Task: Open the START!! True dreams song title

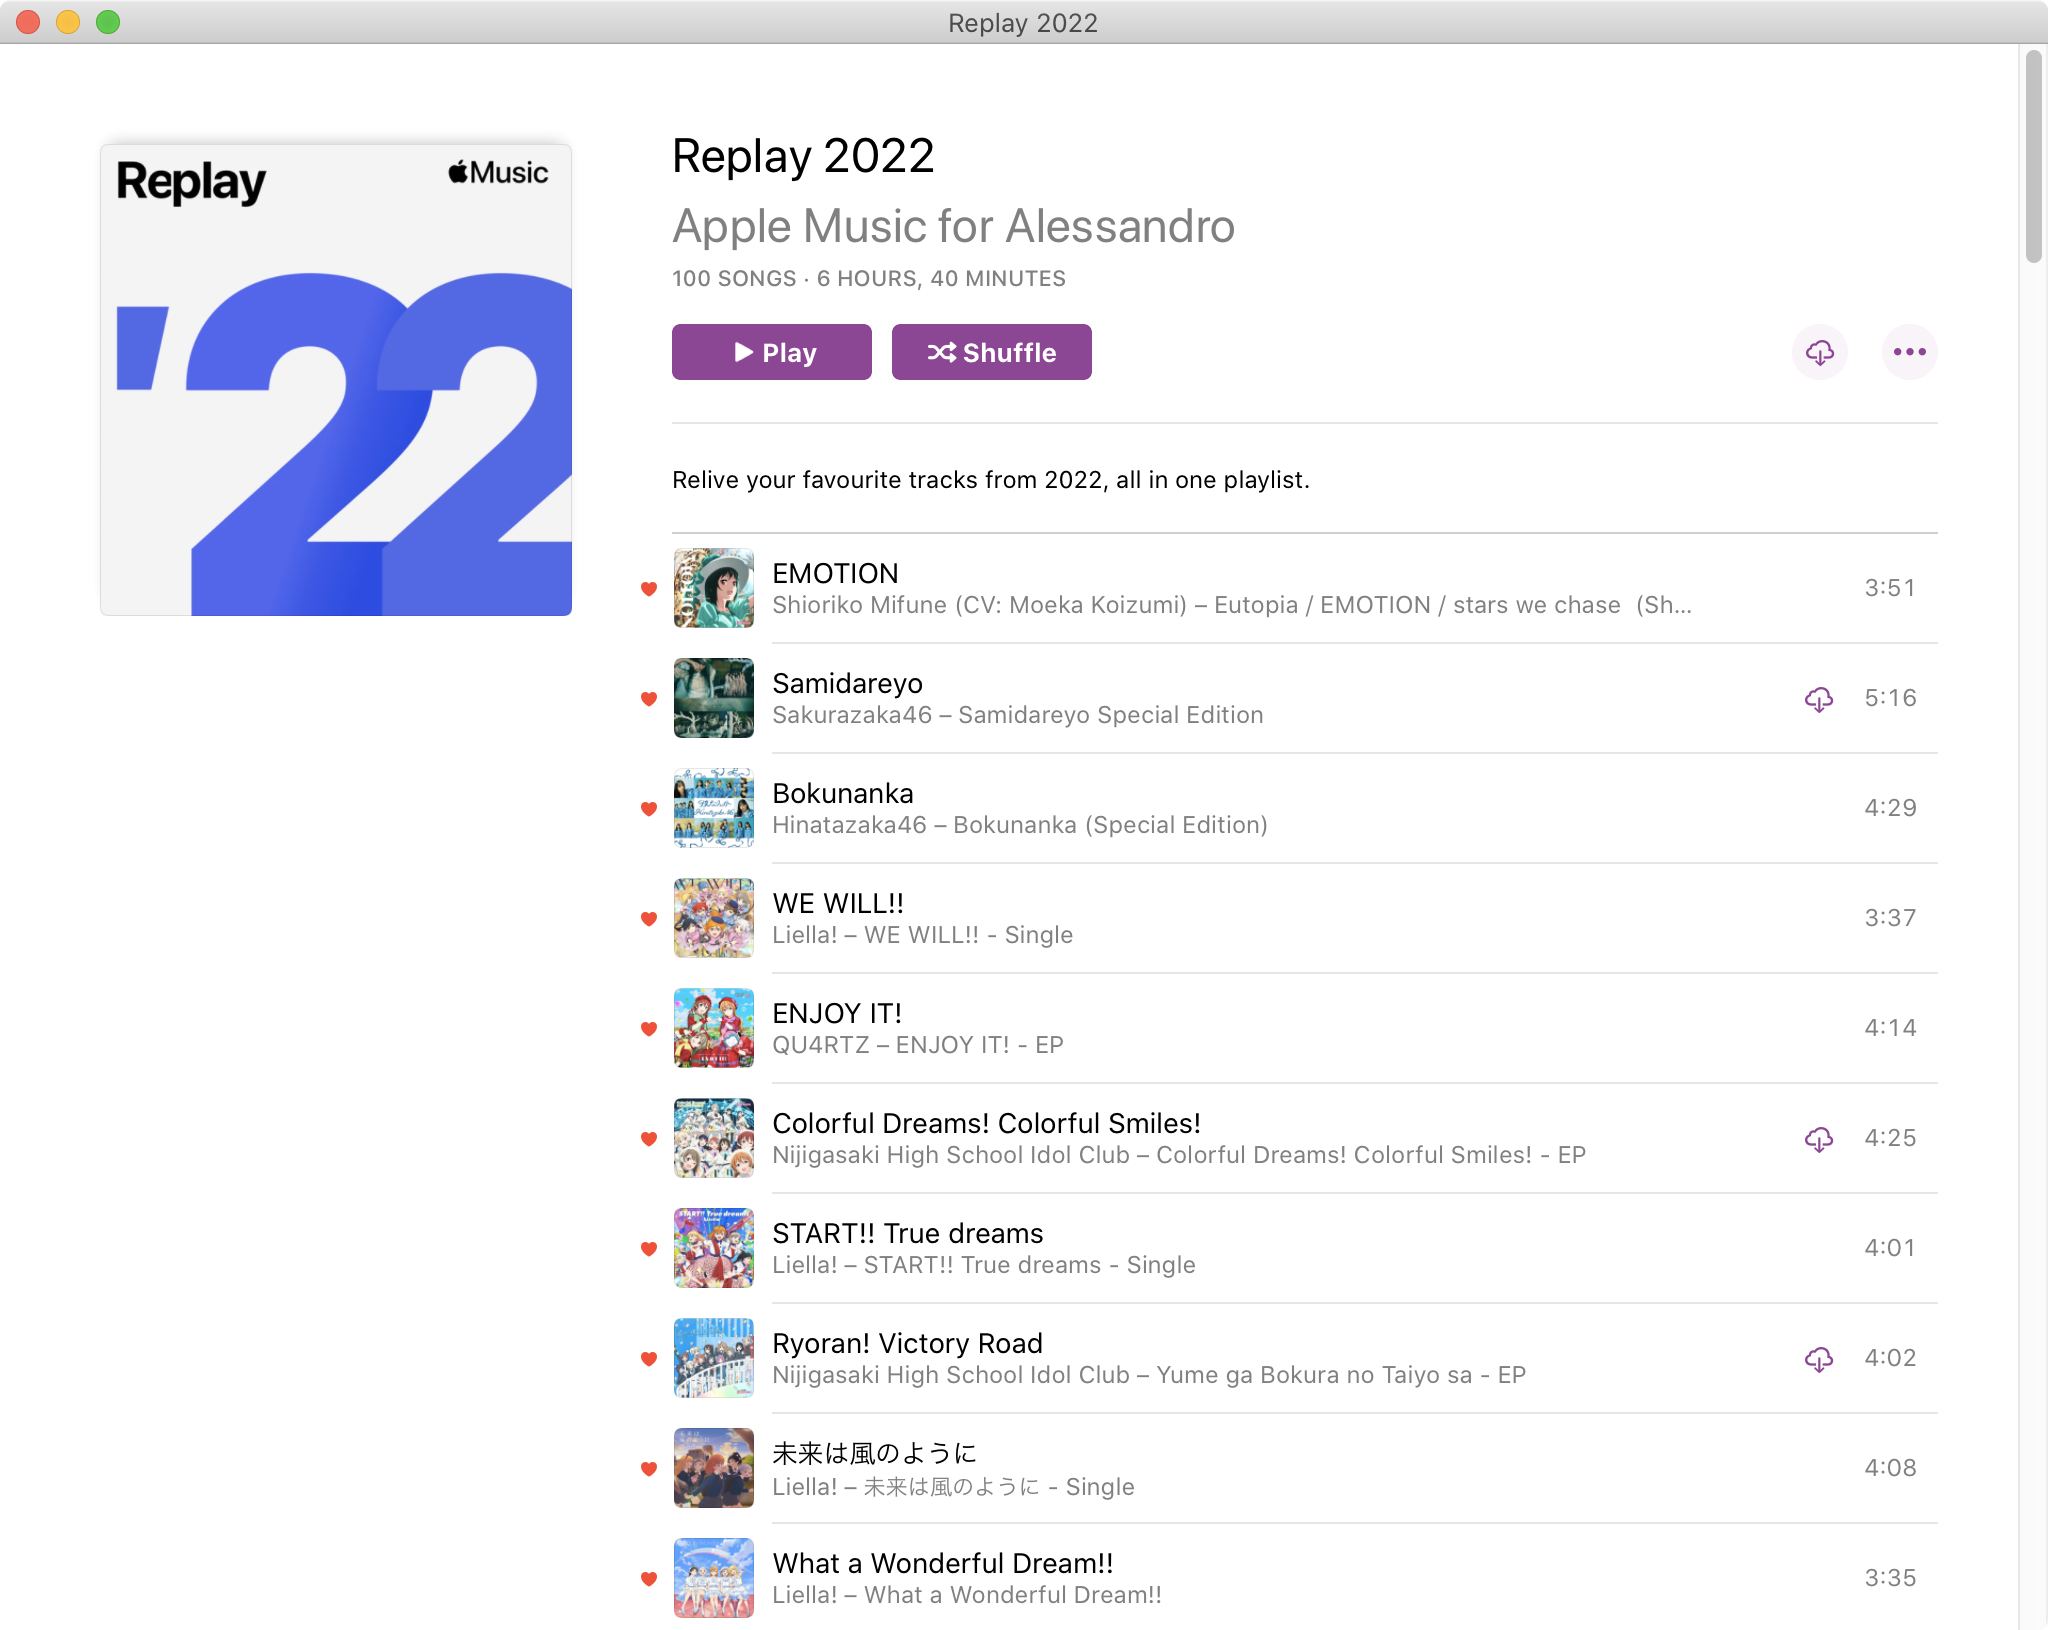Action: click(x=907, y=1233)
